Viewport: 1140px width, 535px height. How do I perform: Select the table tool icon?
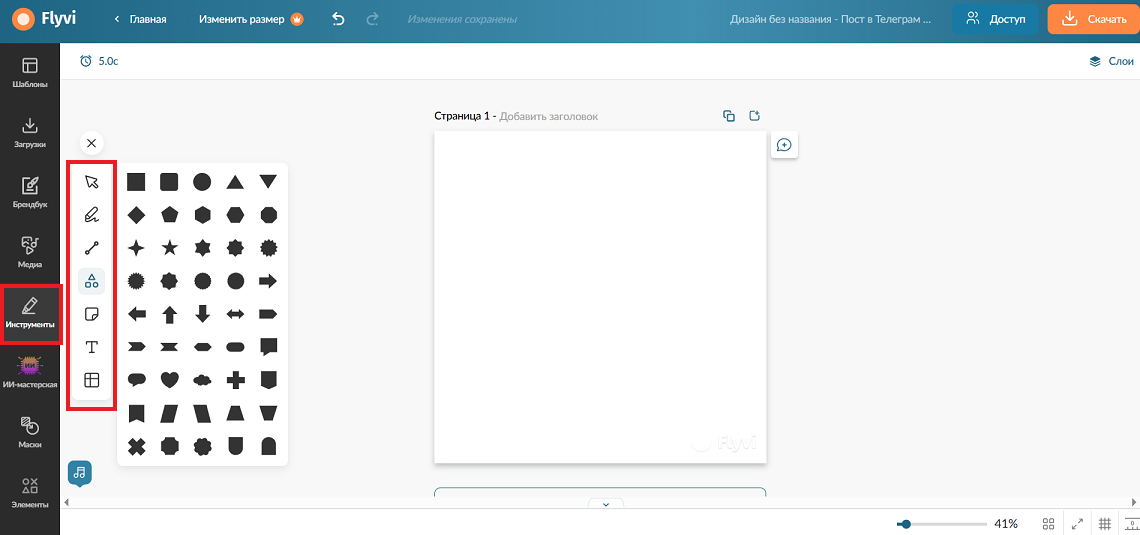pos(92,380)
